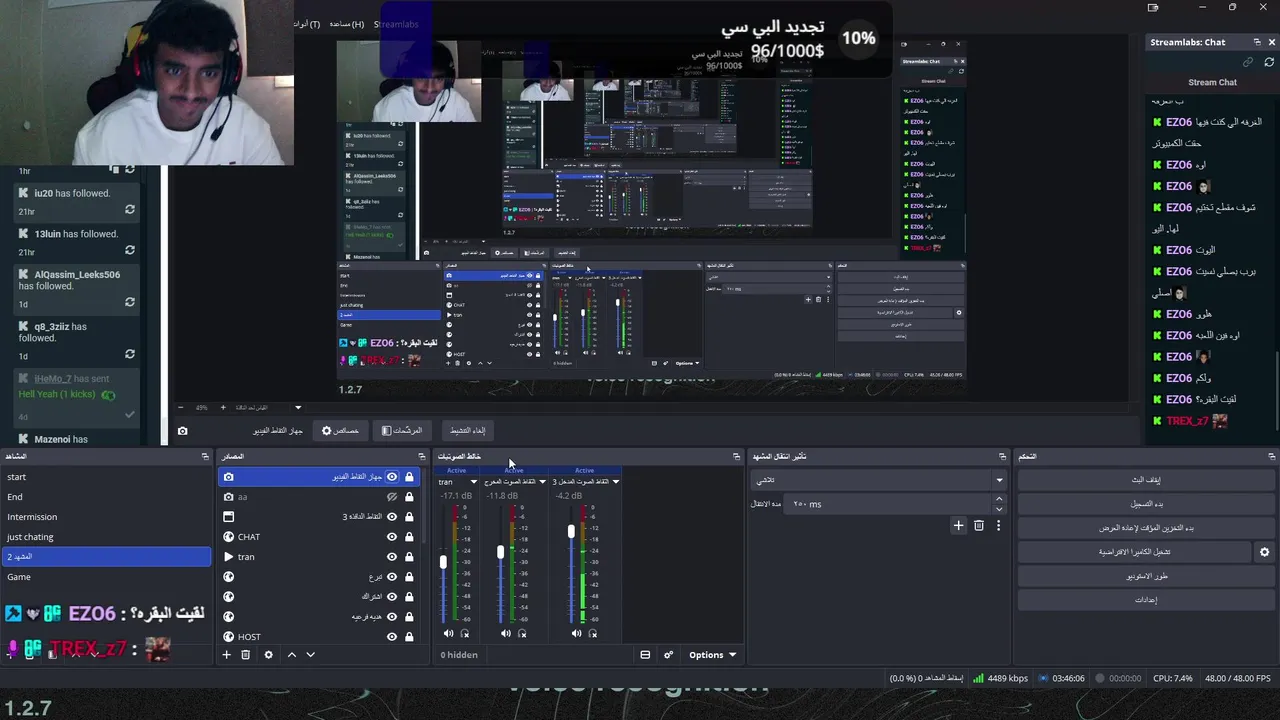Viewport: 1280px width, 720px height.
Task: Mute the third mixer channel speaker icon
Action: pyautogui.click(x=576, y=633)
